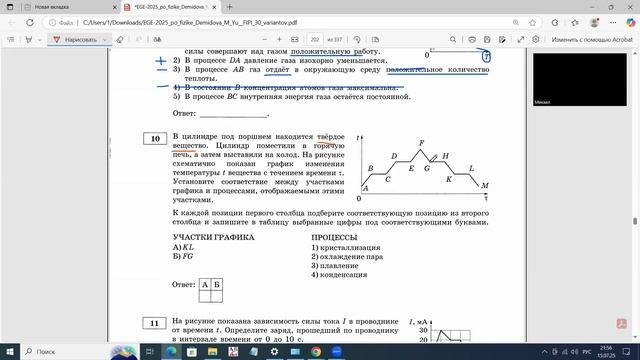Click the file info icon in address bar

[52, 22]
